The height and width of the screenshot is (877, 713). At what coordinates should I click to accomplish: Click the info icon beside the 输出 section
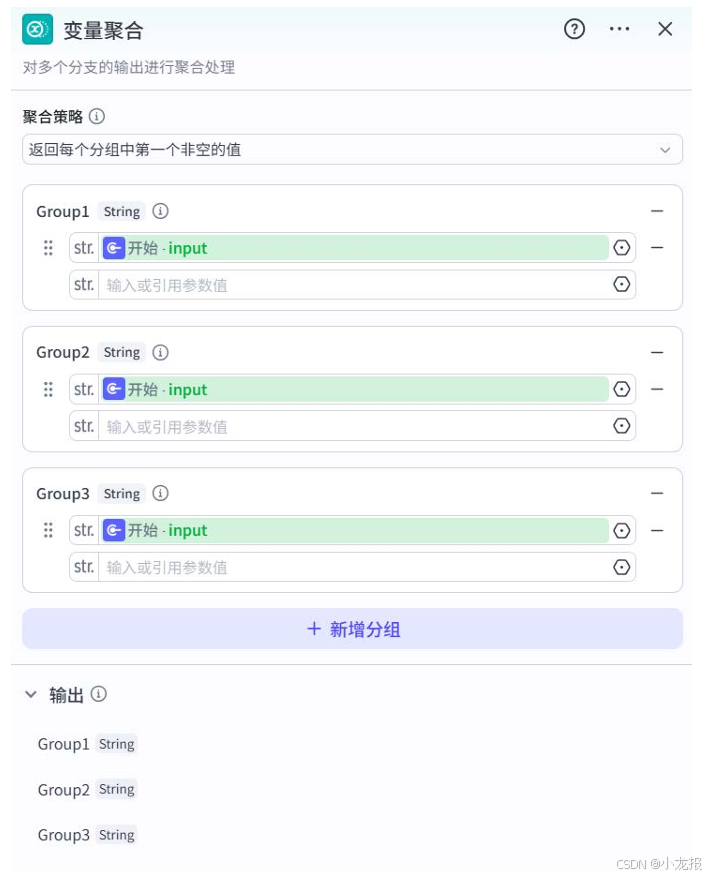point(98,694)
